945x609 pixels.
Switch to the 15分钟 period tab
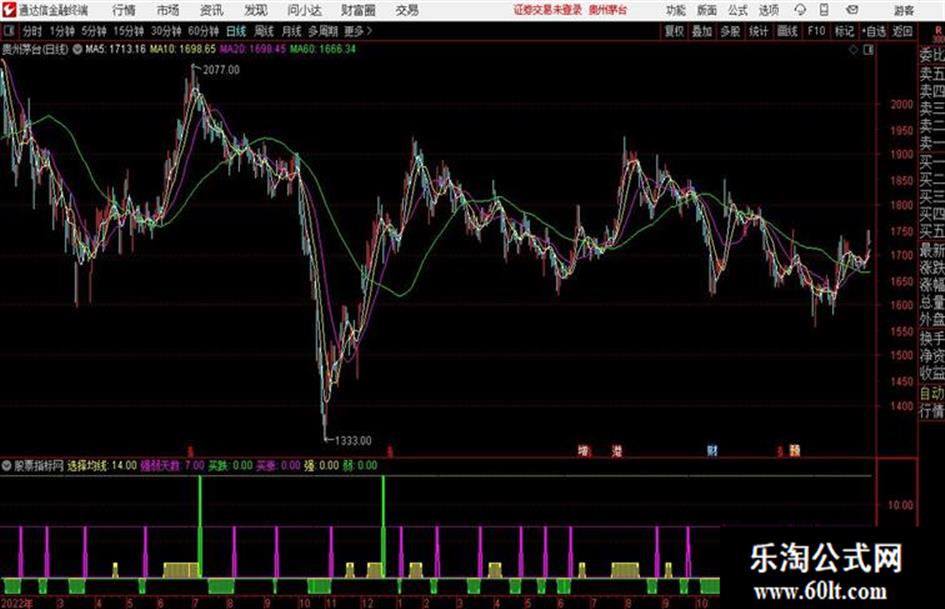pos(129,31)
